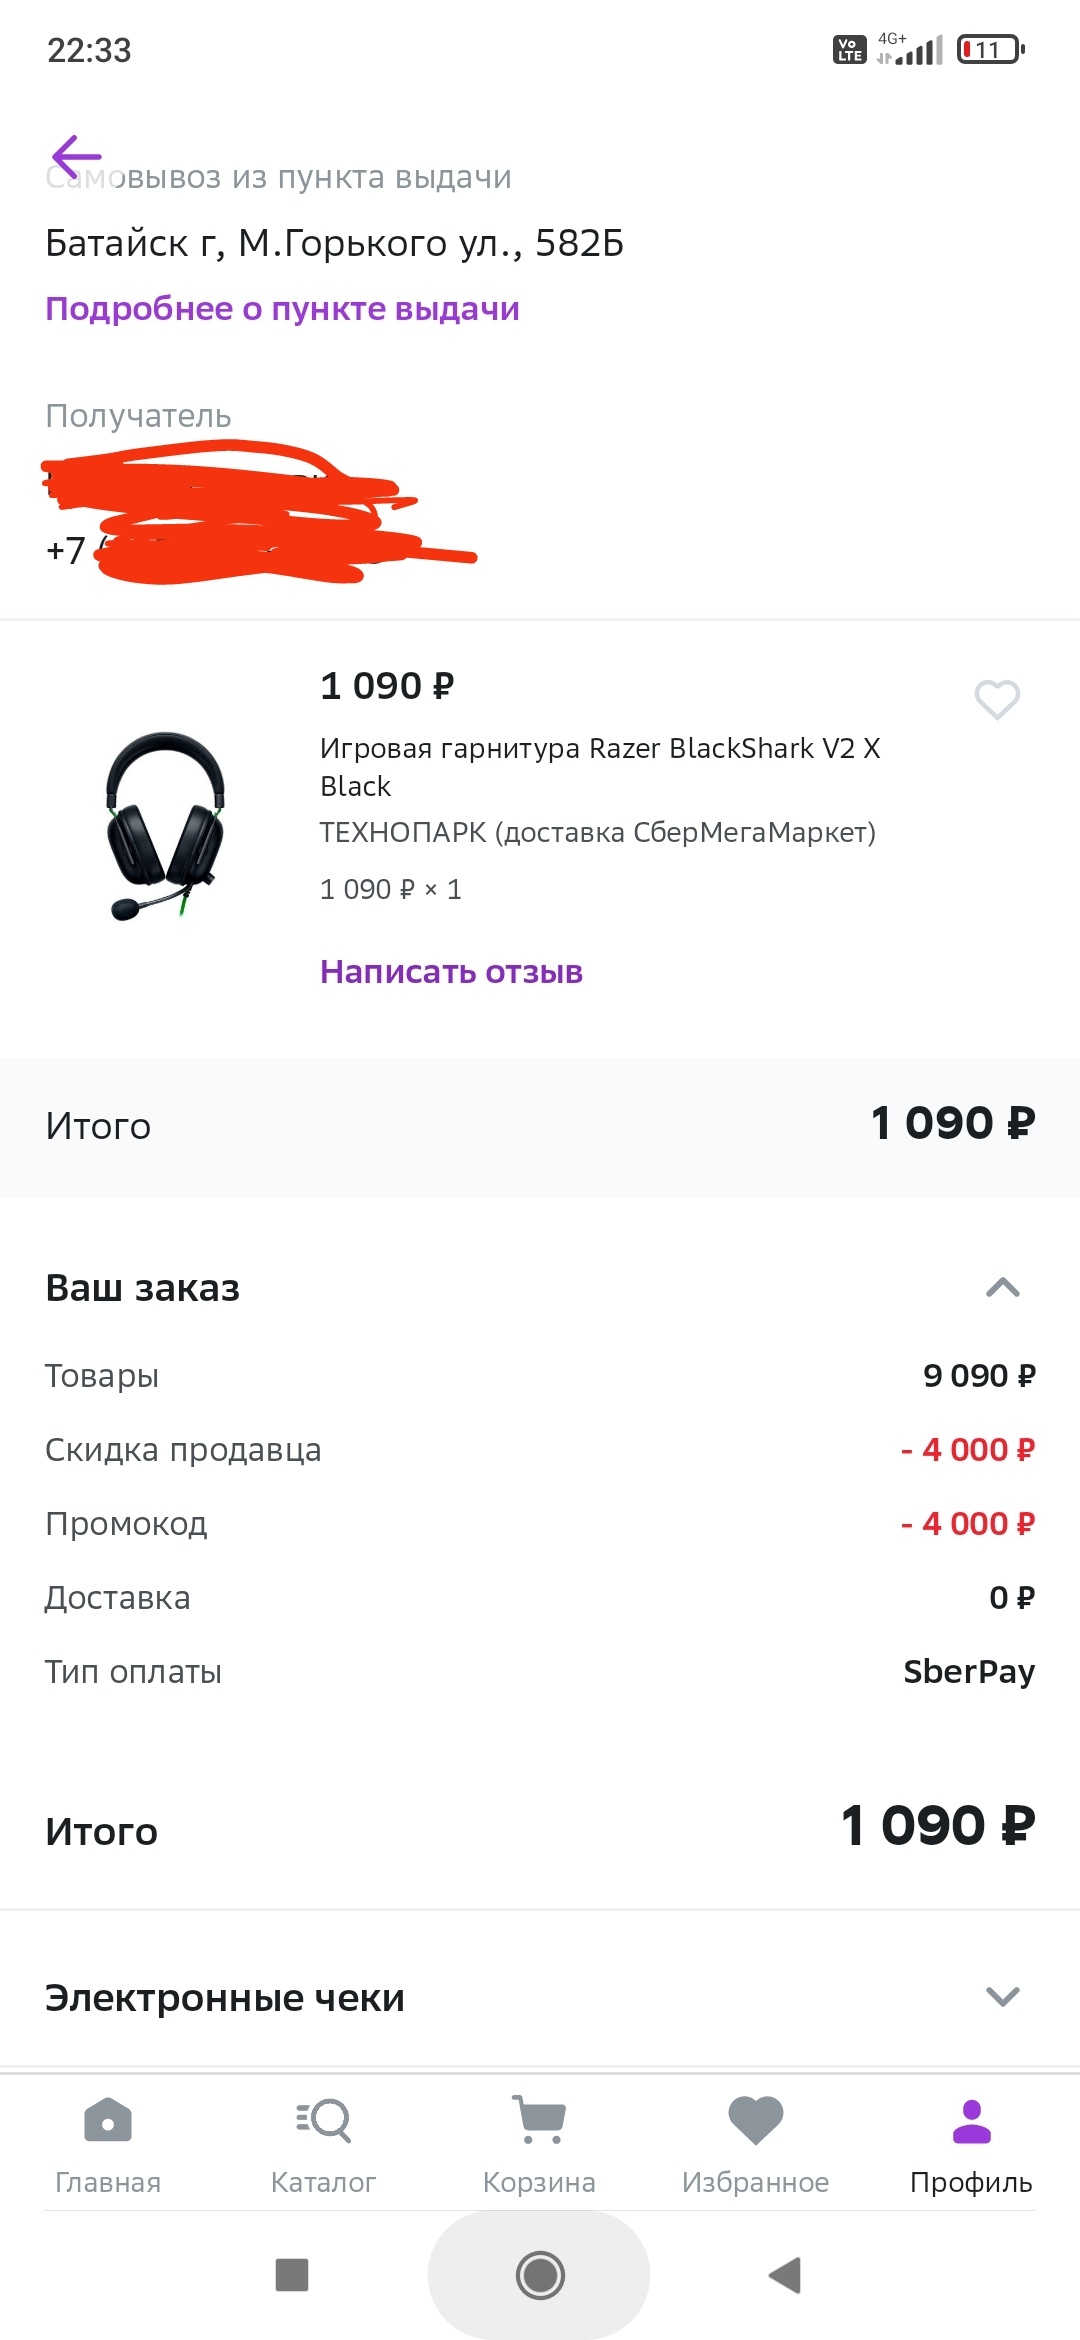The height and width of the screenshot is (2340, 1080).
Task: Collapse the Ваш заказ section chevron
Action: [x=1002, y=1288]
